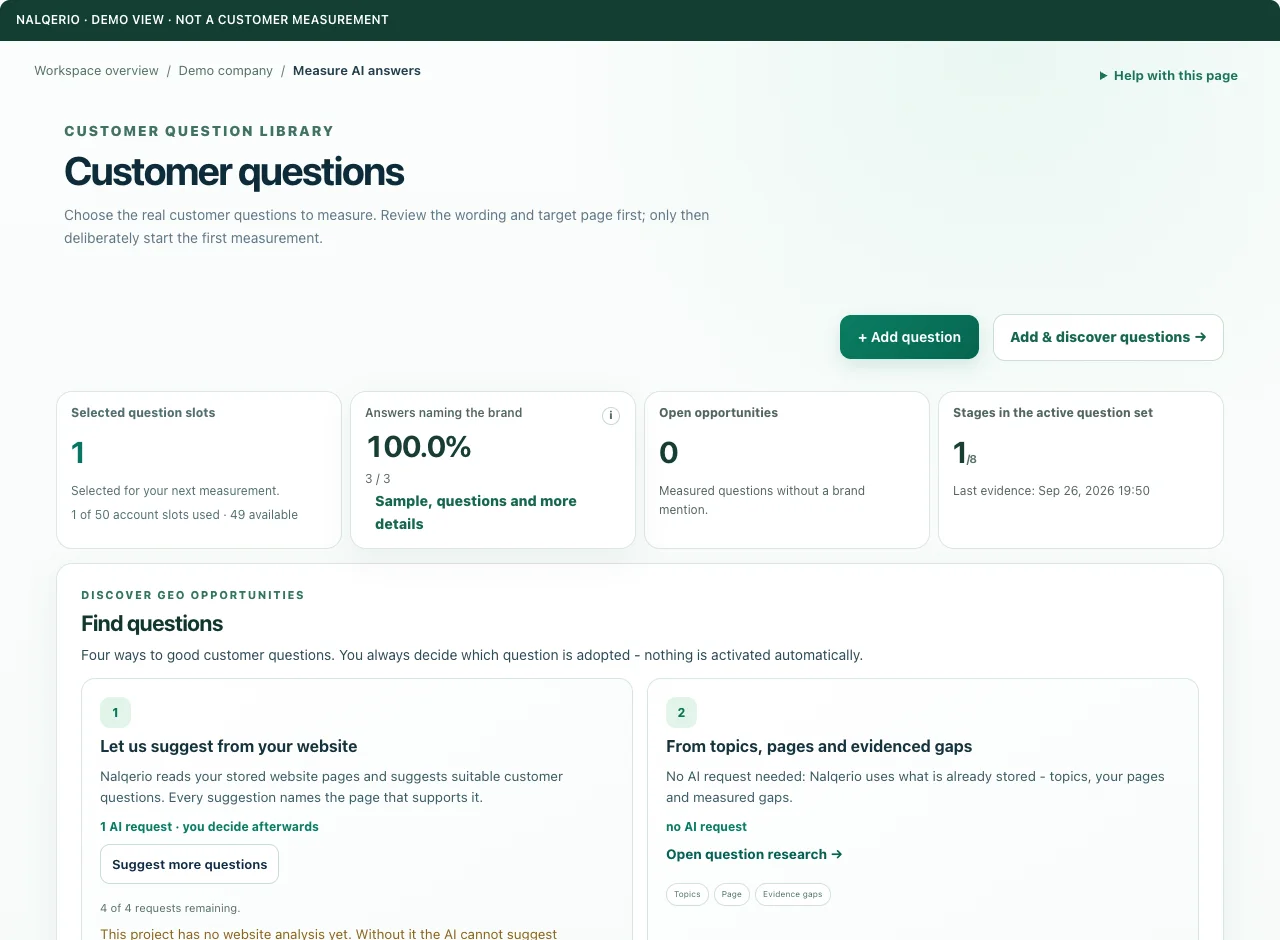Click the Add question button
The width and height of the screenshot is (1280, 940).
[909, 337]
